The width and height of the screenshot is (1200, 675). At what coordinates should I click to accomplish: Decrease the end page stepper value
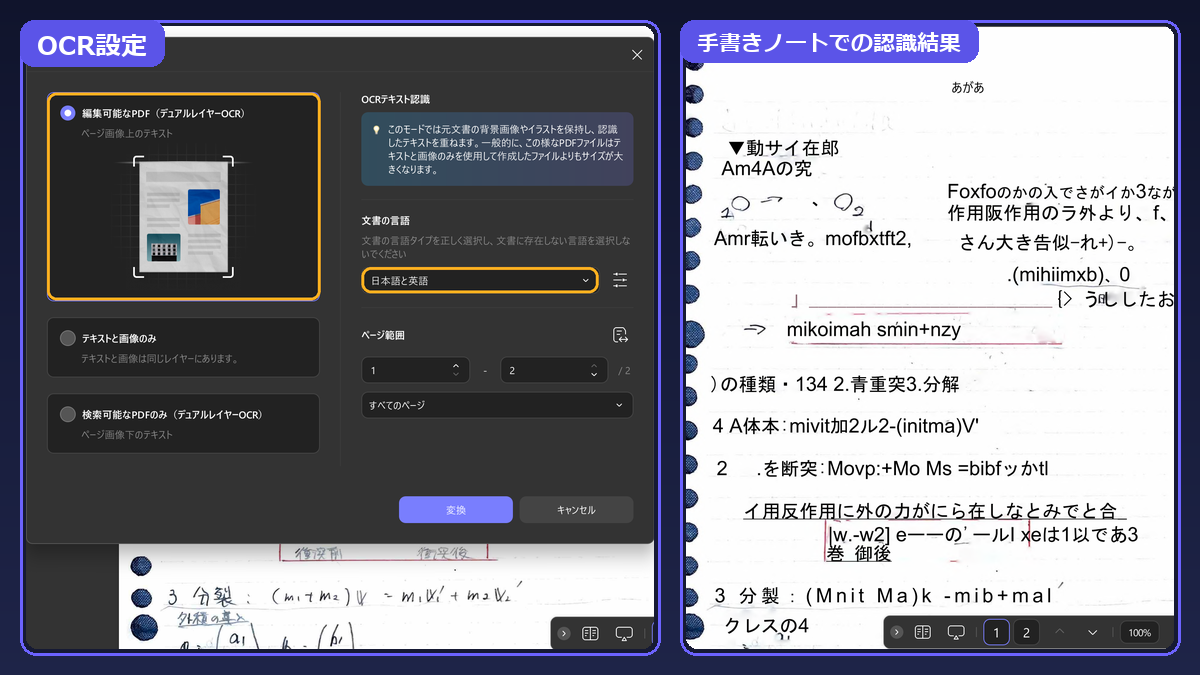[x=594, y=376]
